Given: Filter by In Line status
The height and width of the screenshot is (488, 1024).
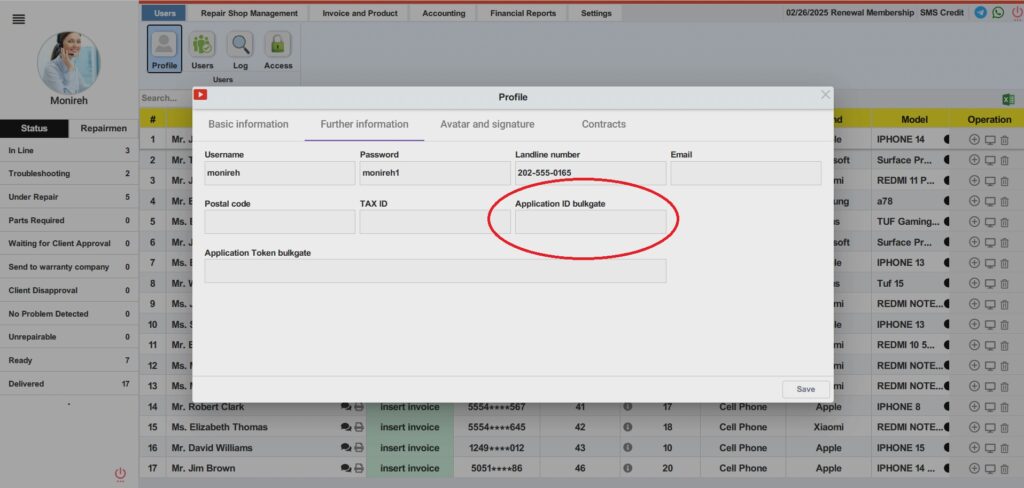Looking at the screenshot, I should [69, 150].
